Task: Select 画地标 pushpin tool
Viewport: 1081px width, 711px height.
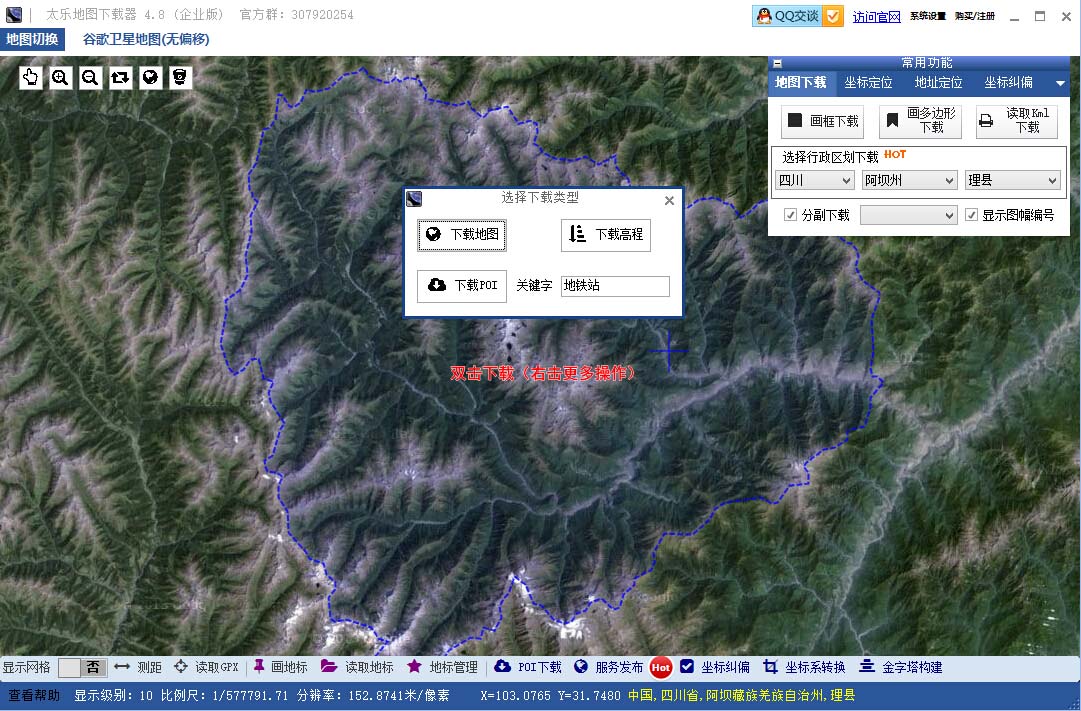Action: click(281, 667)
